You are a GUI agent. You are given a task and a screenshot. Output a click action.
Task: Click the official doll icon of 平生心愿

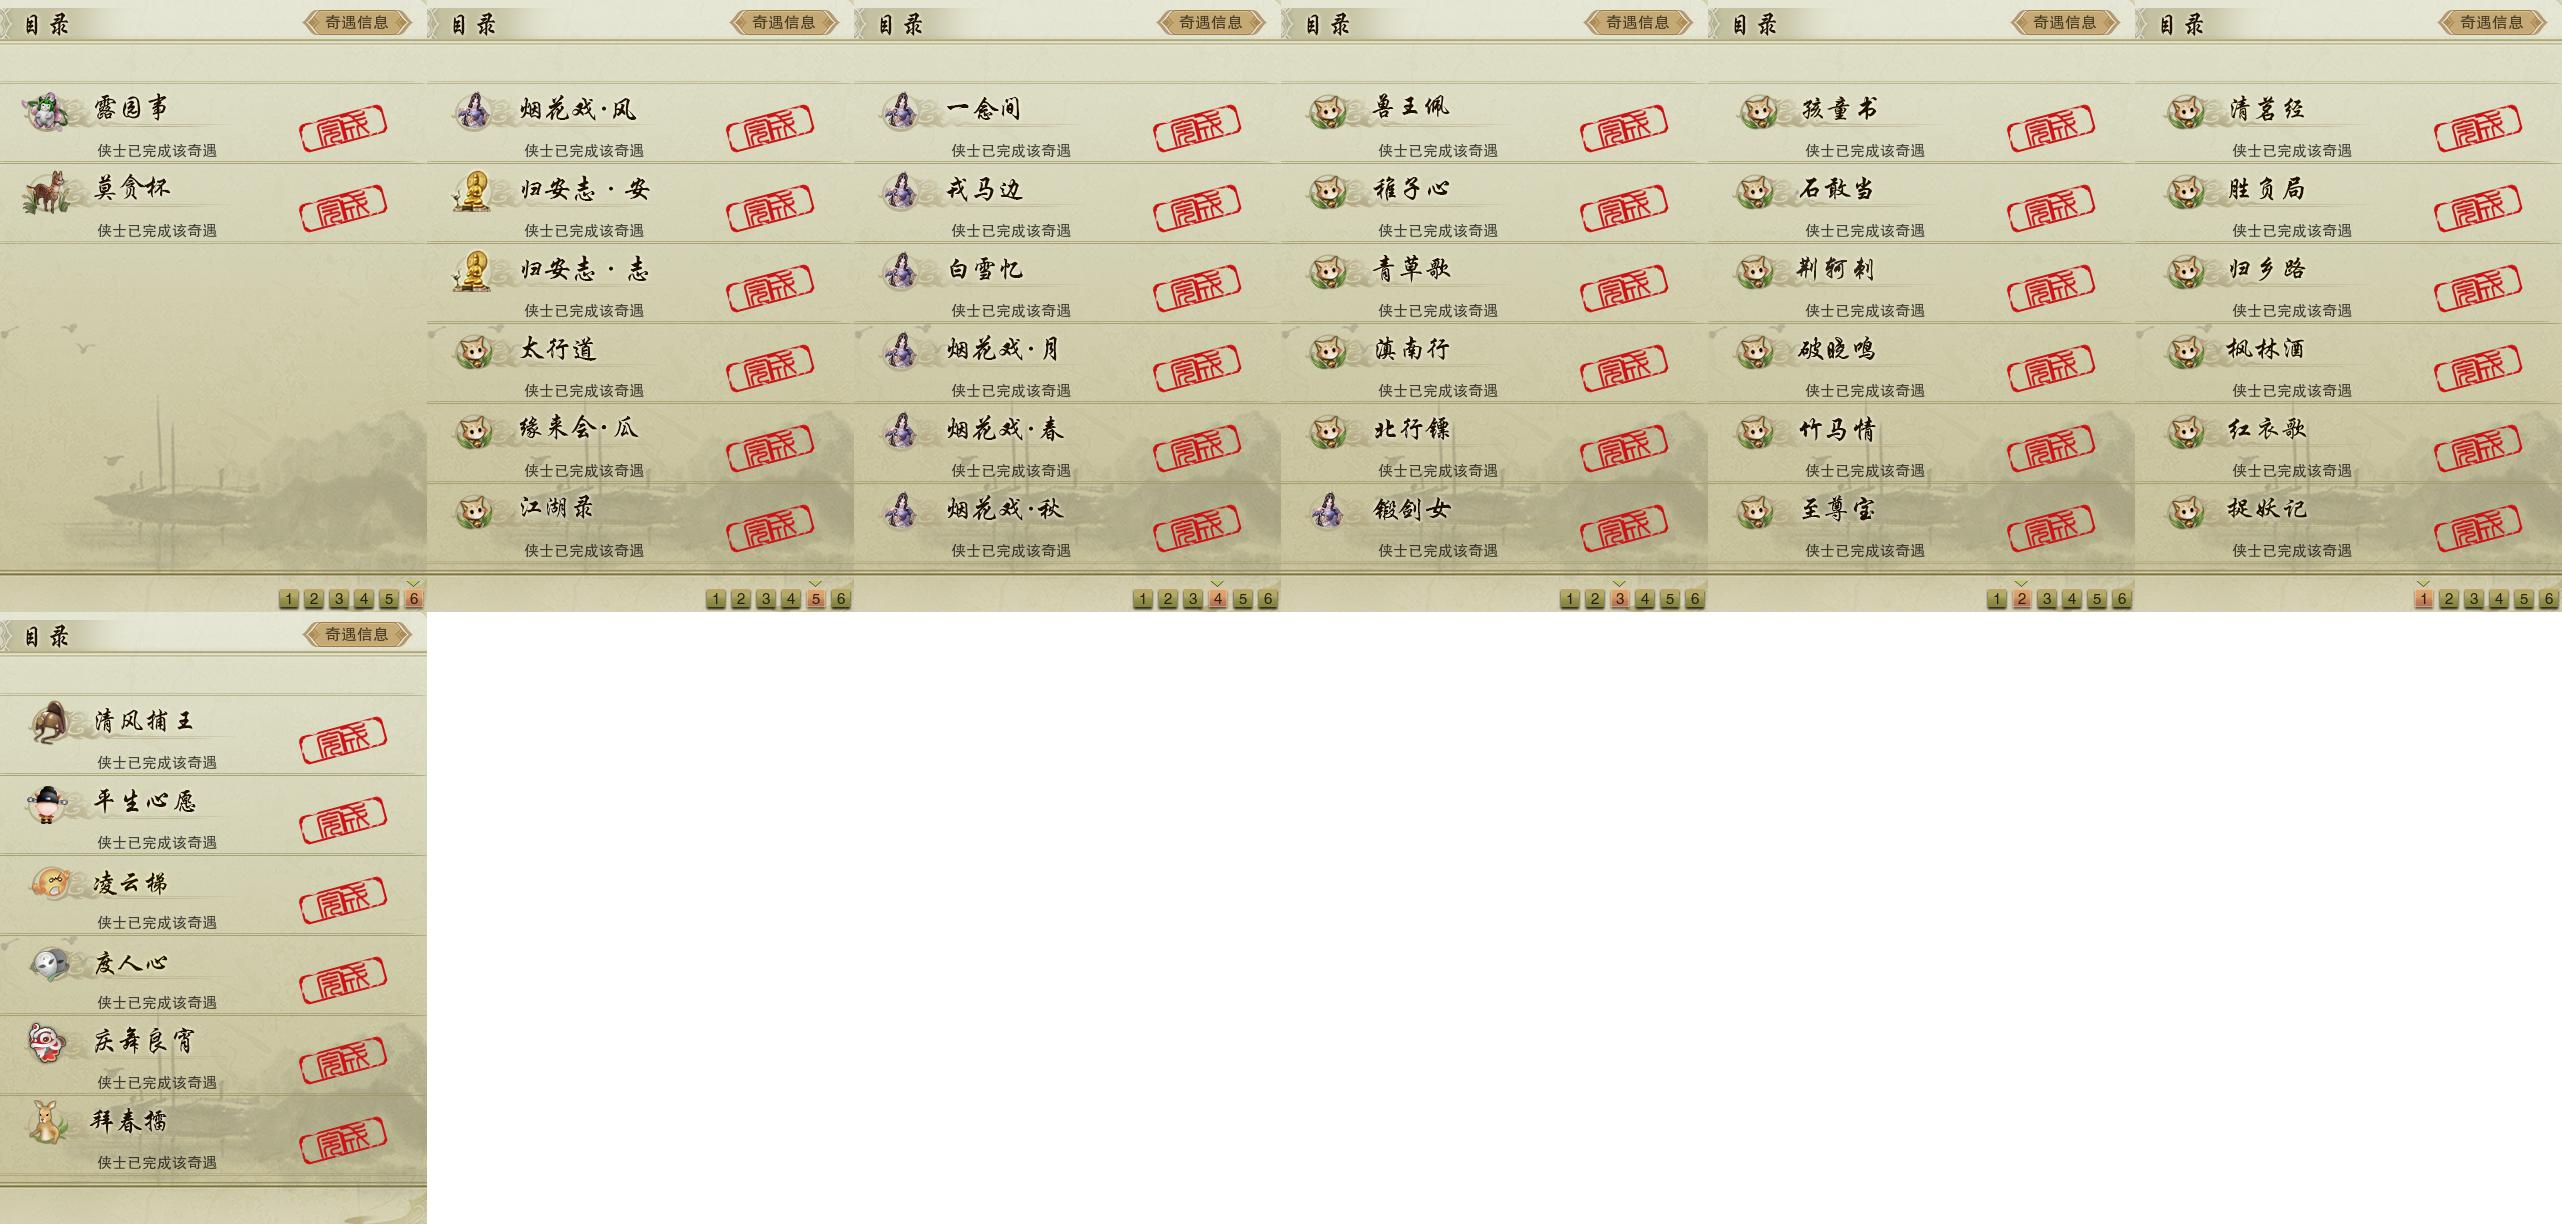[47, 803]
